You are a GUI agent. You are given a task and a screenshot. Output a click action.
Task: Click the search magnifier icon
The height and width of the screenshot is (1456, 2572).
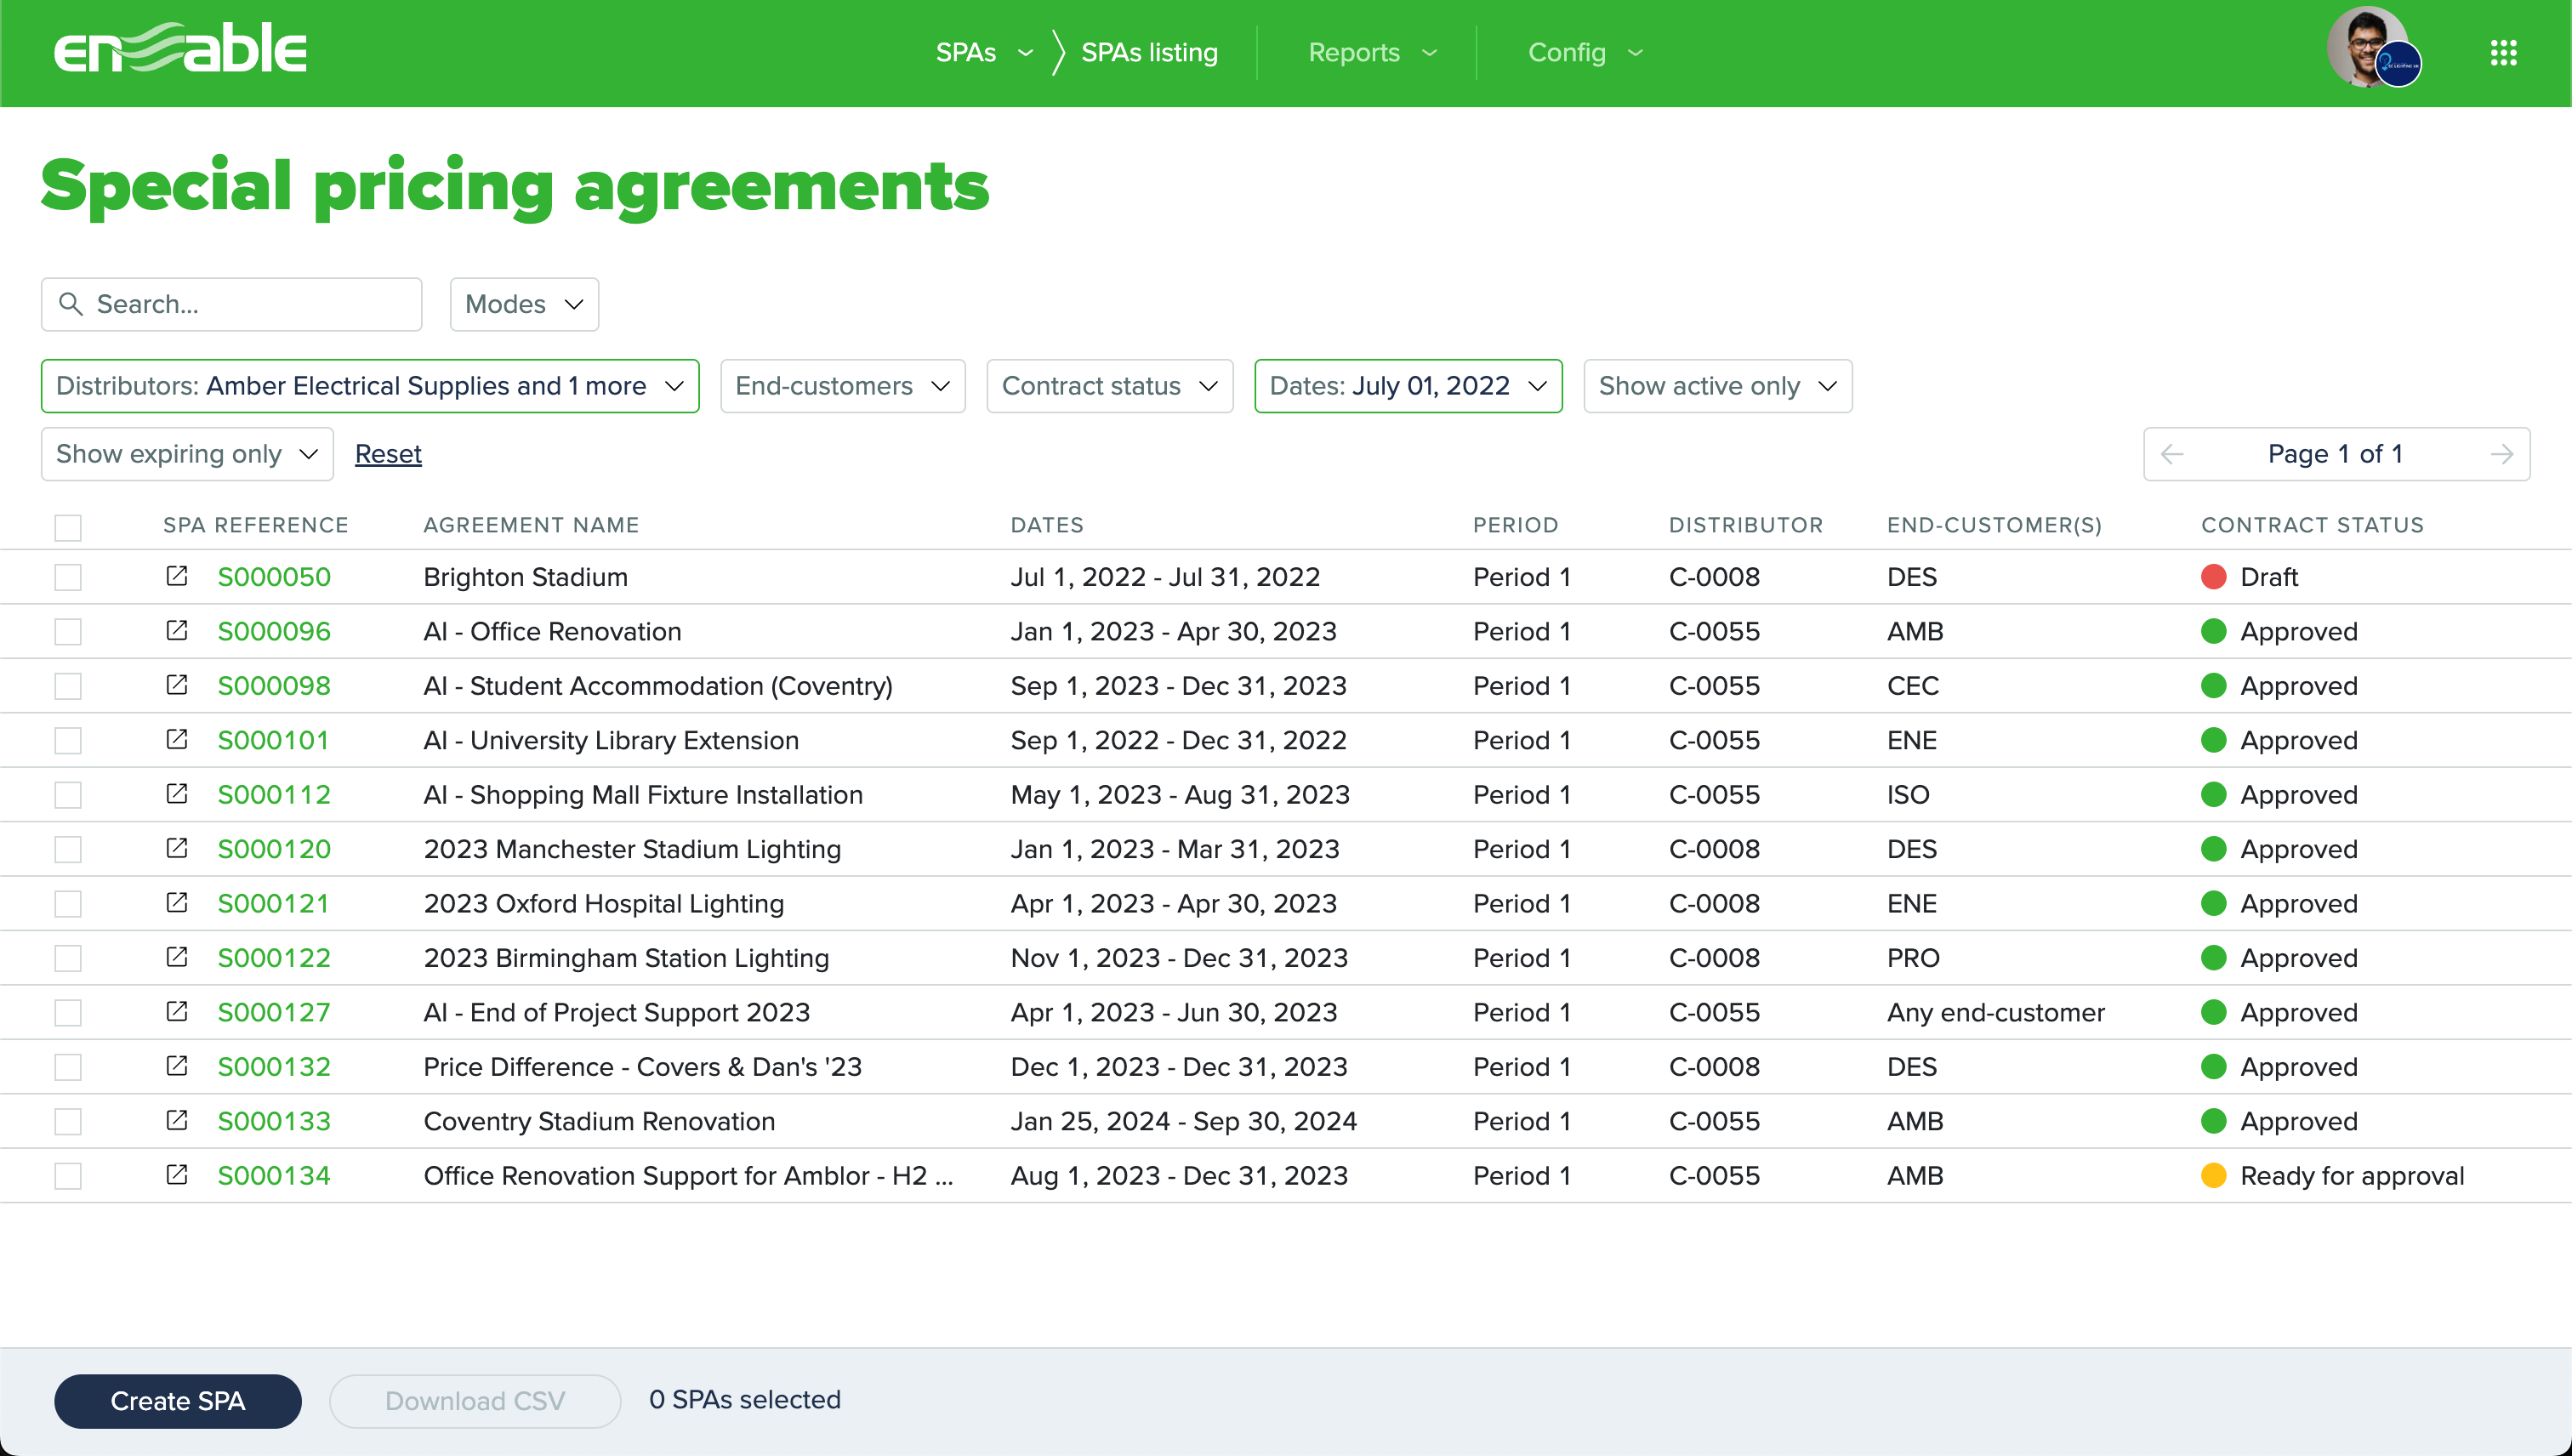tap(71, 304)
